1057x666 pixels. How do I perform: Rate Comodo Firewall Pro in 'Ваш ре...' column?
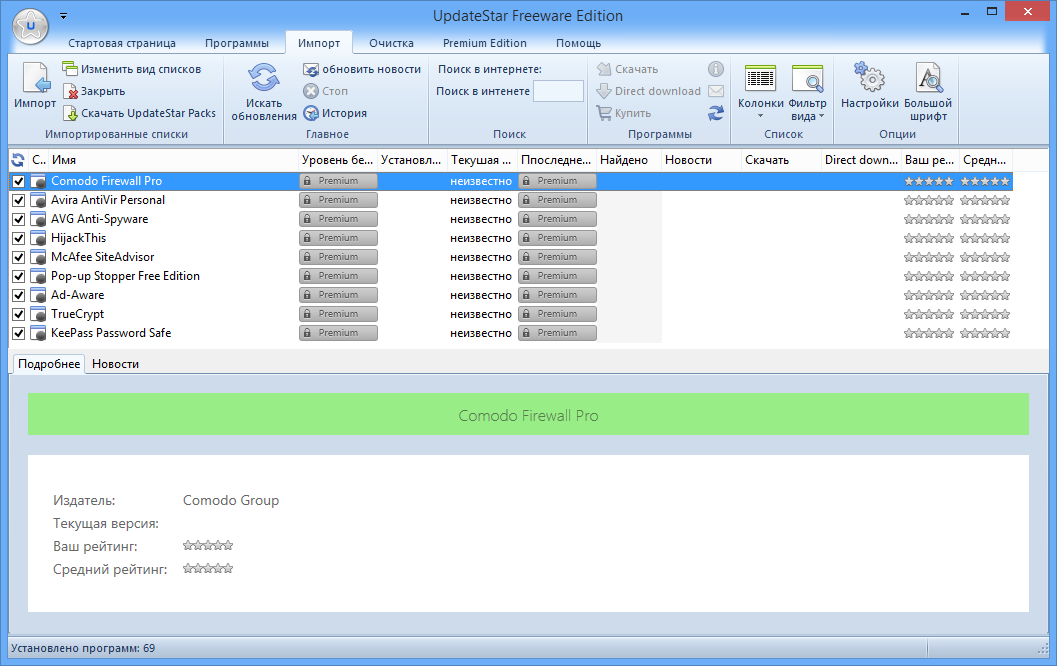point(929,181)
